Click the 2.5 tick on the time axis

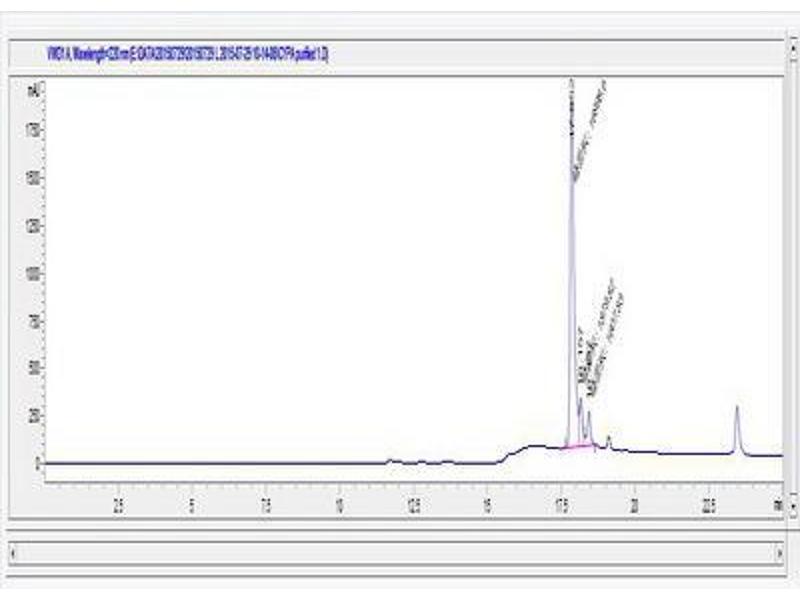click(118, 503)
